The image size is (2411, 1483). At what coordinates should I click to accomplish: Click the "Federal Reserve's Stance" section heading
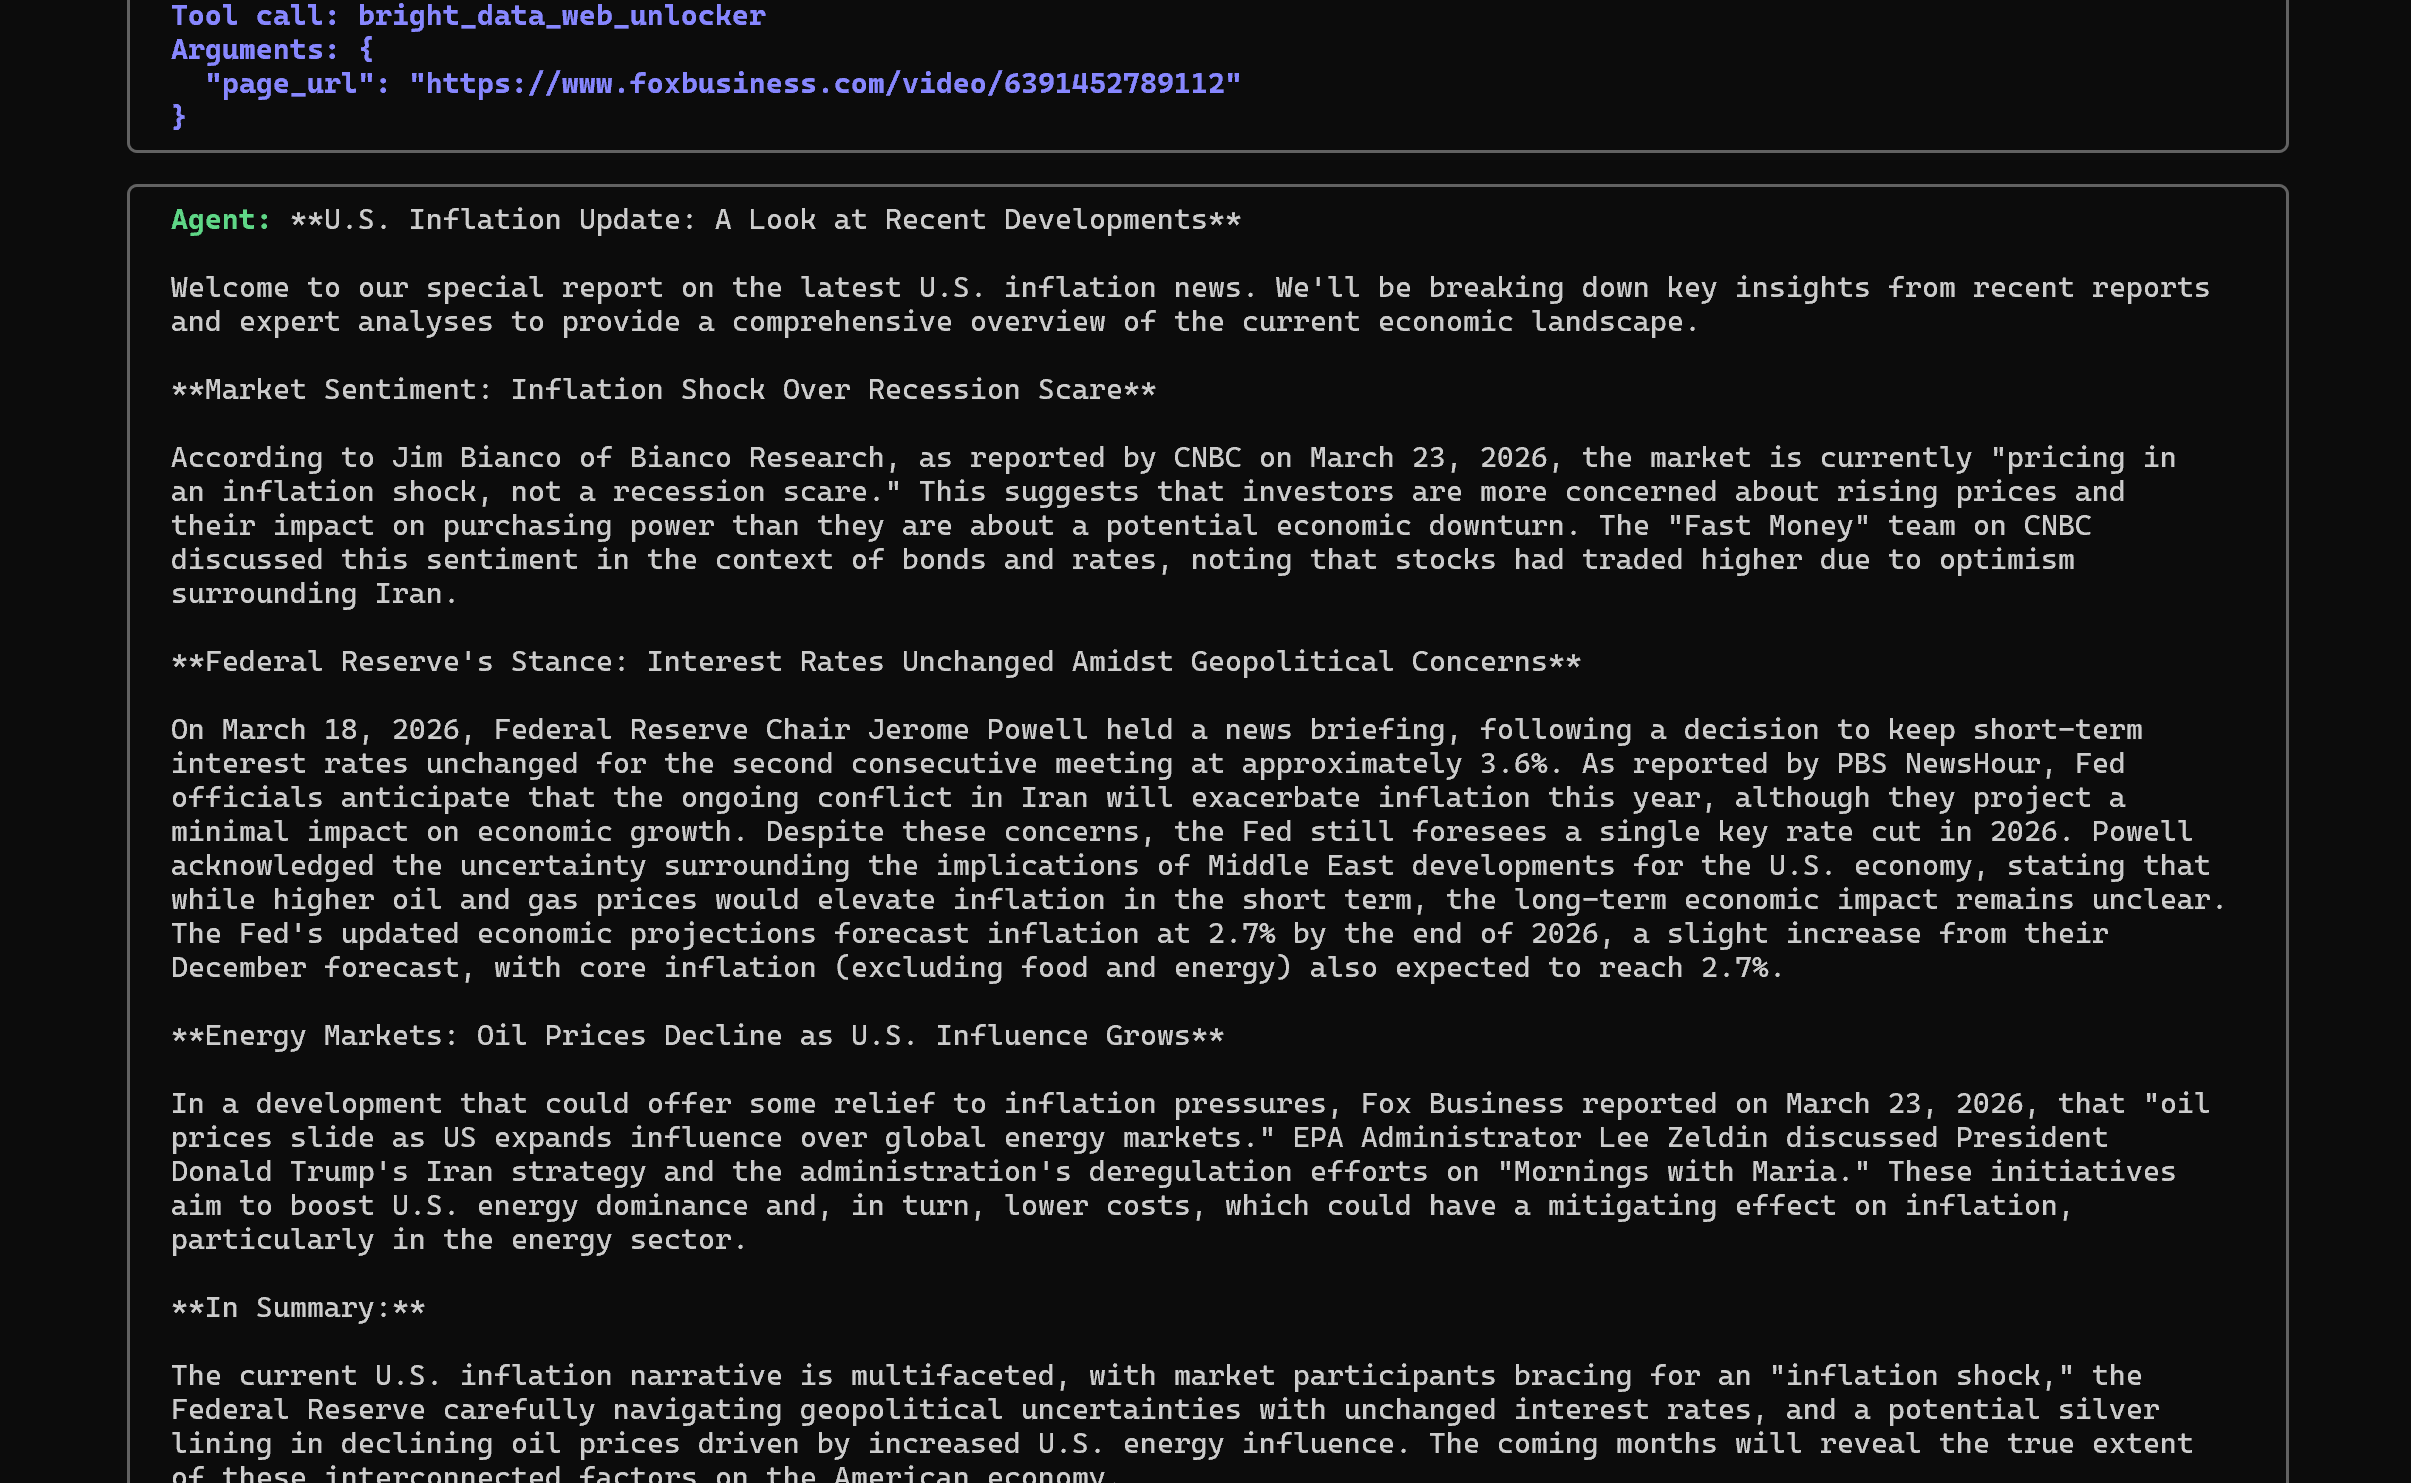tap(875, 661)
